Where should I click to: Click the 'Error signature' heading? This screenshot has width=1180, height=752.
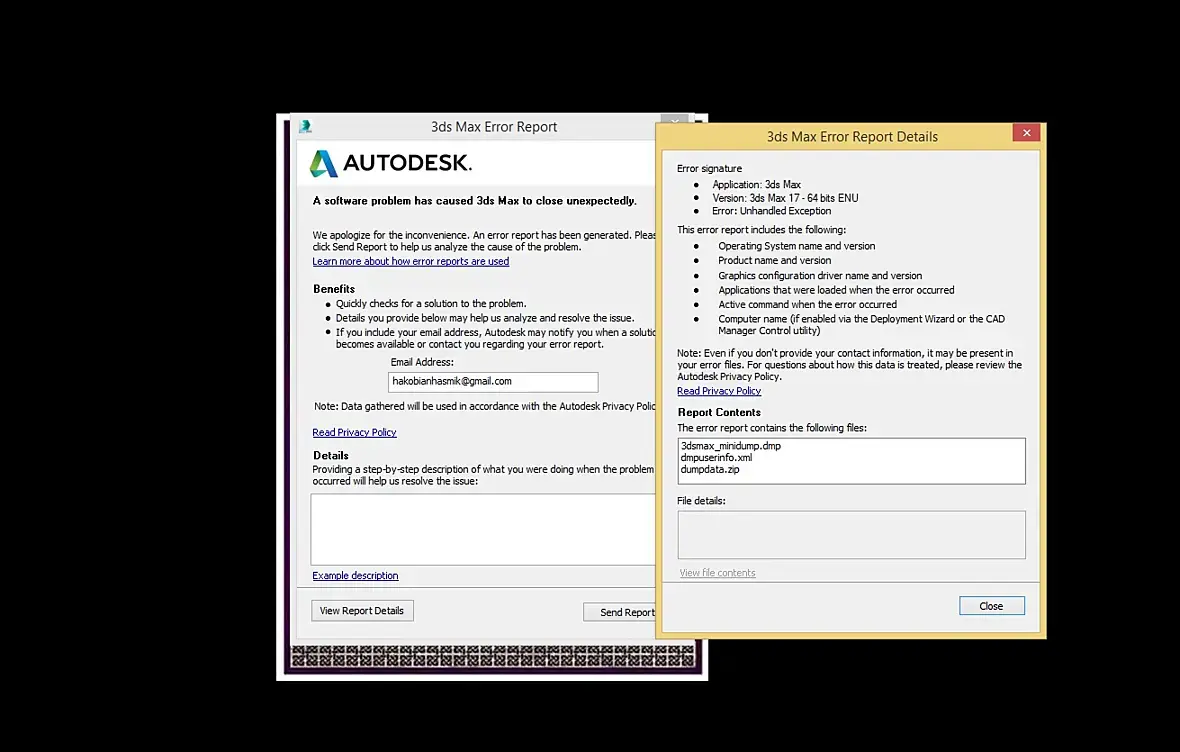(709, 169)
